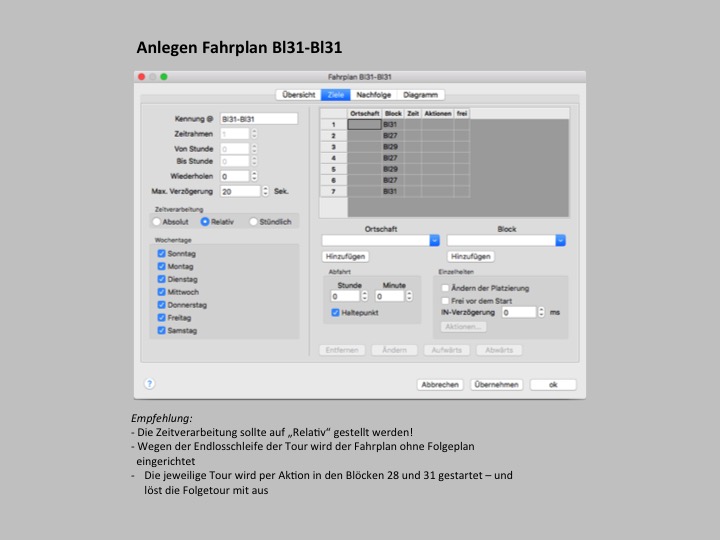Click the help question mark icon
720x540 pixels.
pyautogui.click(x=150, y=383)
